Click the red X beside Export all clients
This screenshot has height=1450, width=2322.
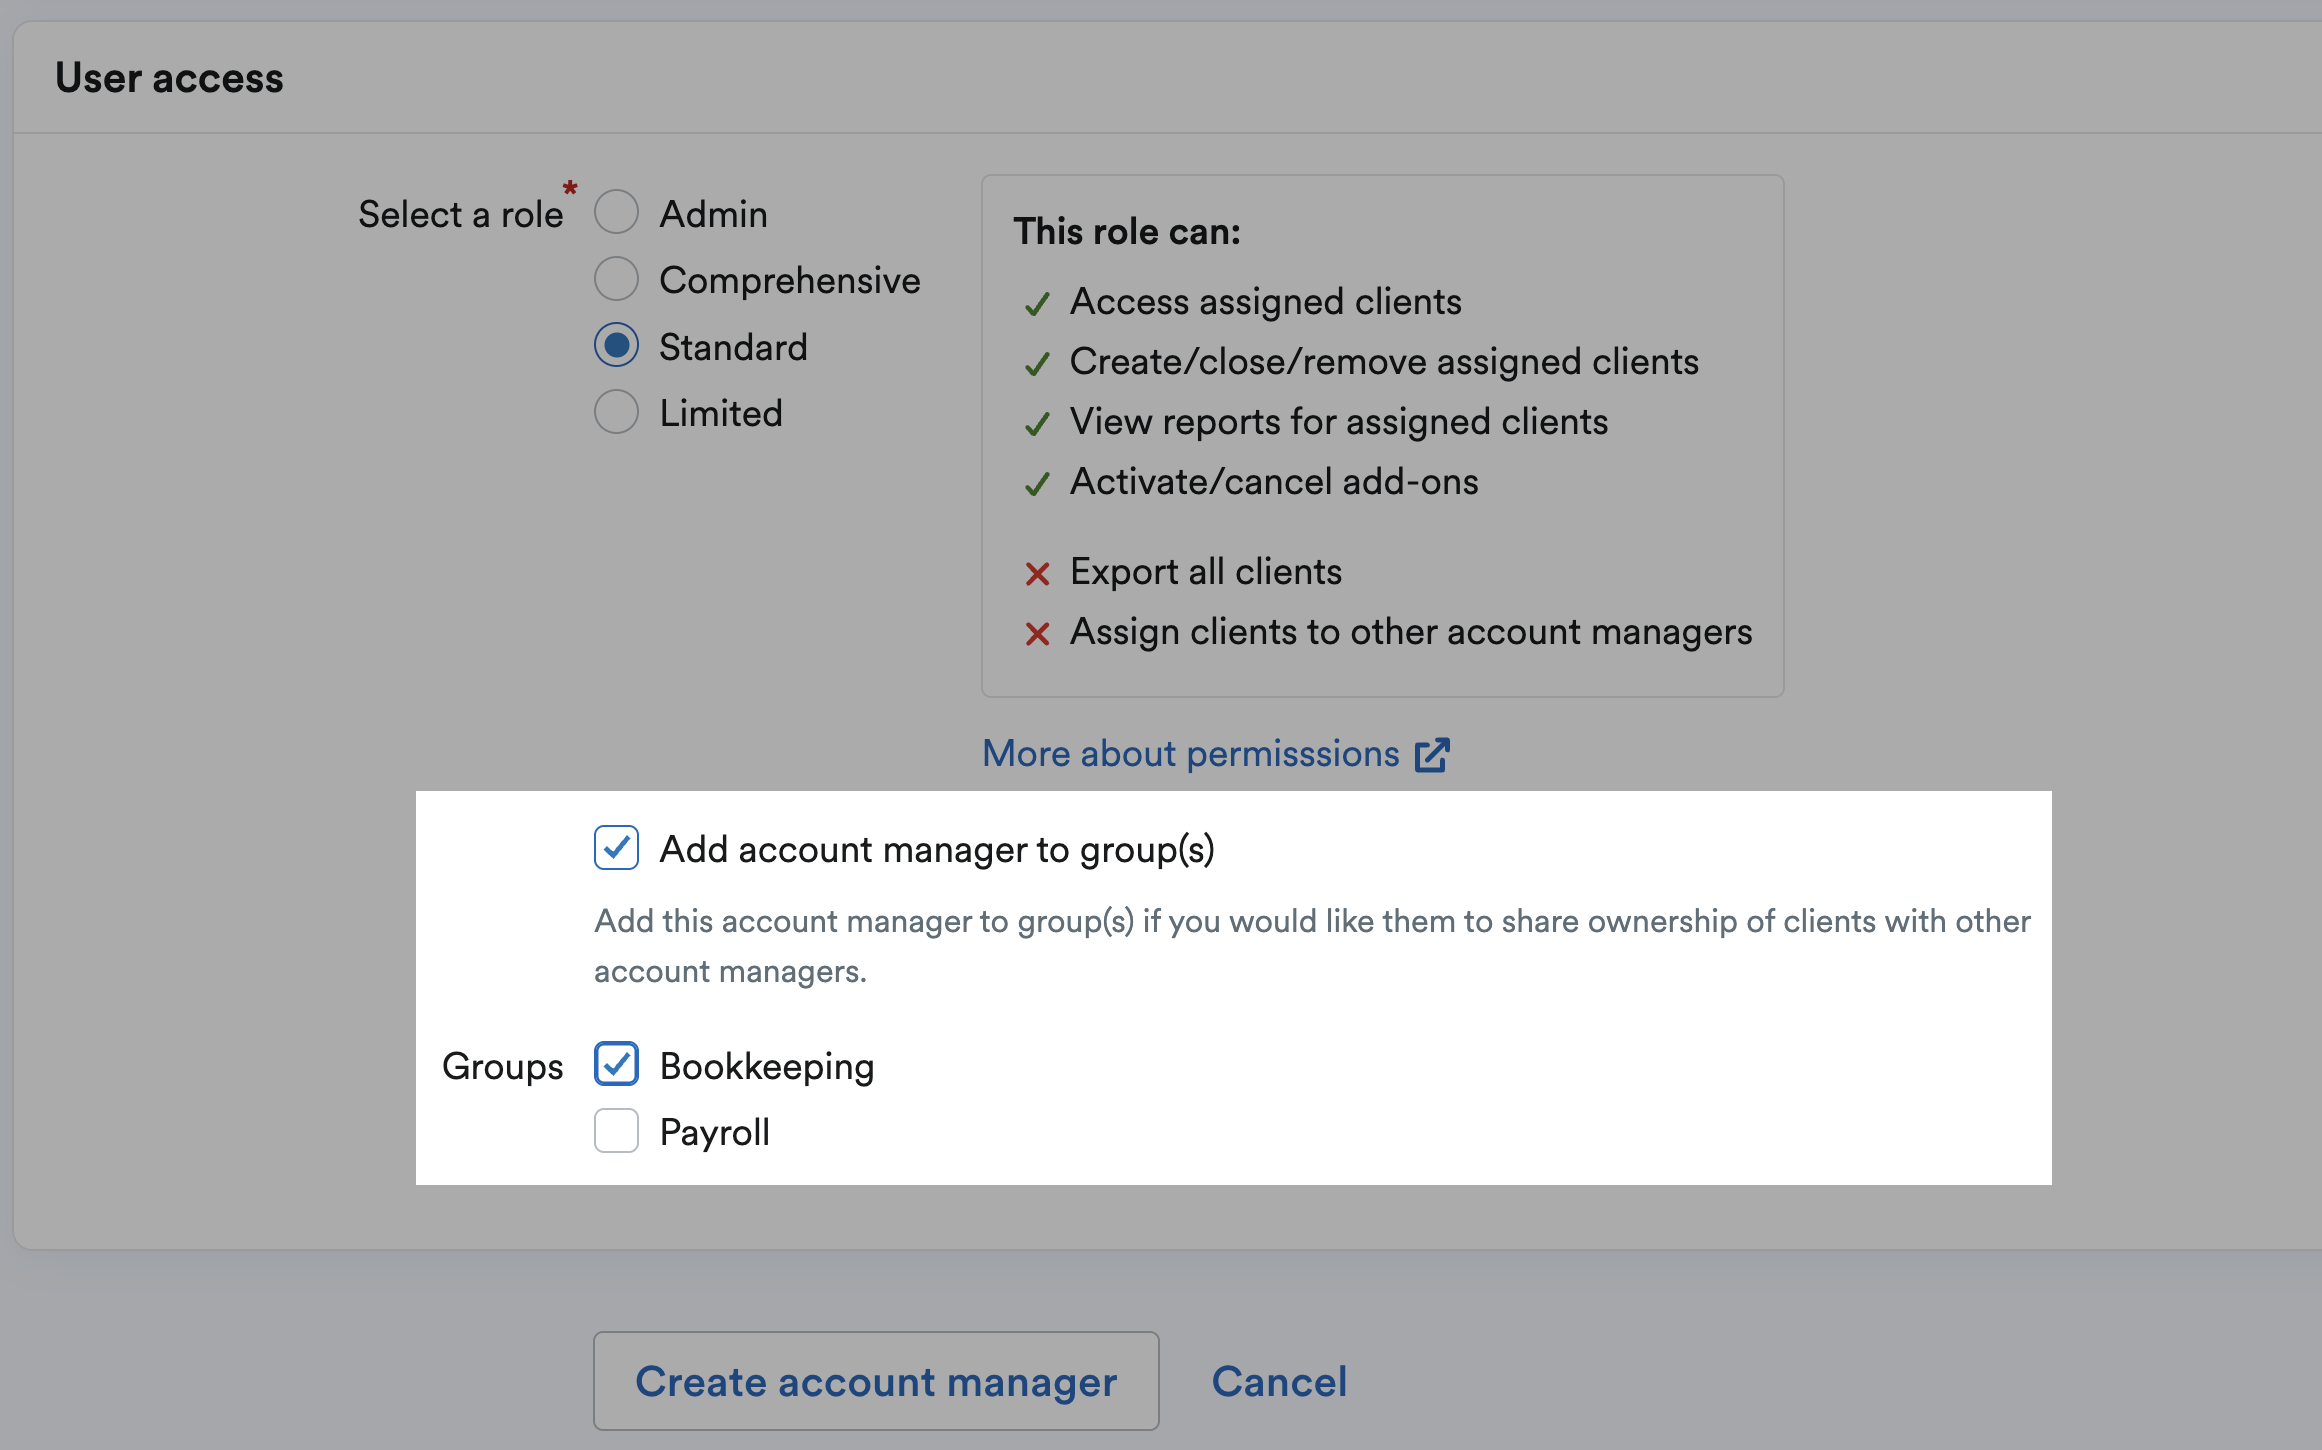(x=1037, y=574)
